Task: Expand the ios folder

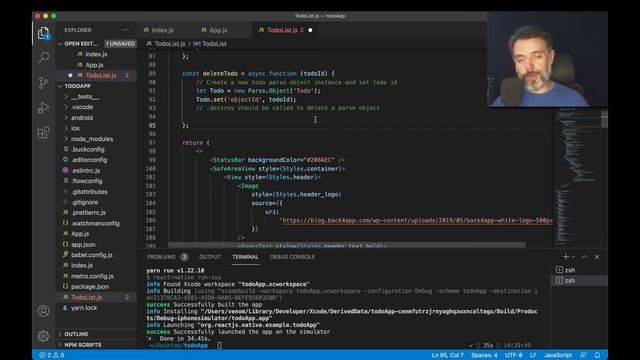Action: [x=75, y=128]
